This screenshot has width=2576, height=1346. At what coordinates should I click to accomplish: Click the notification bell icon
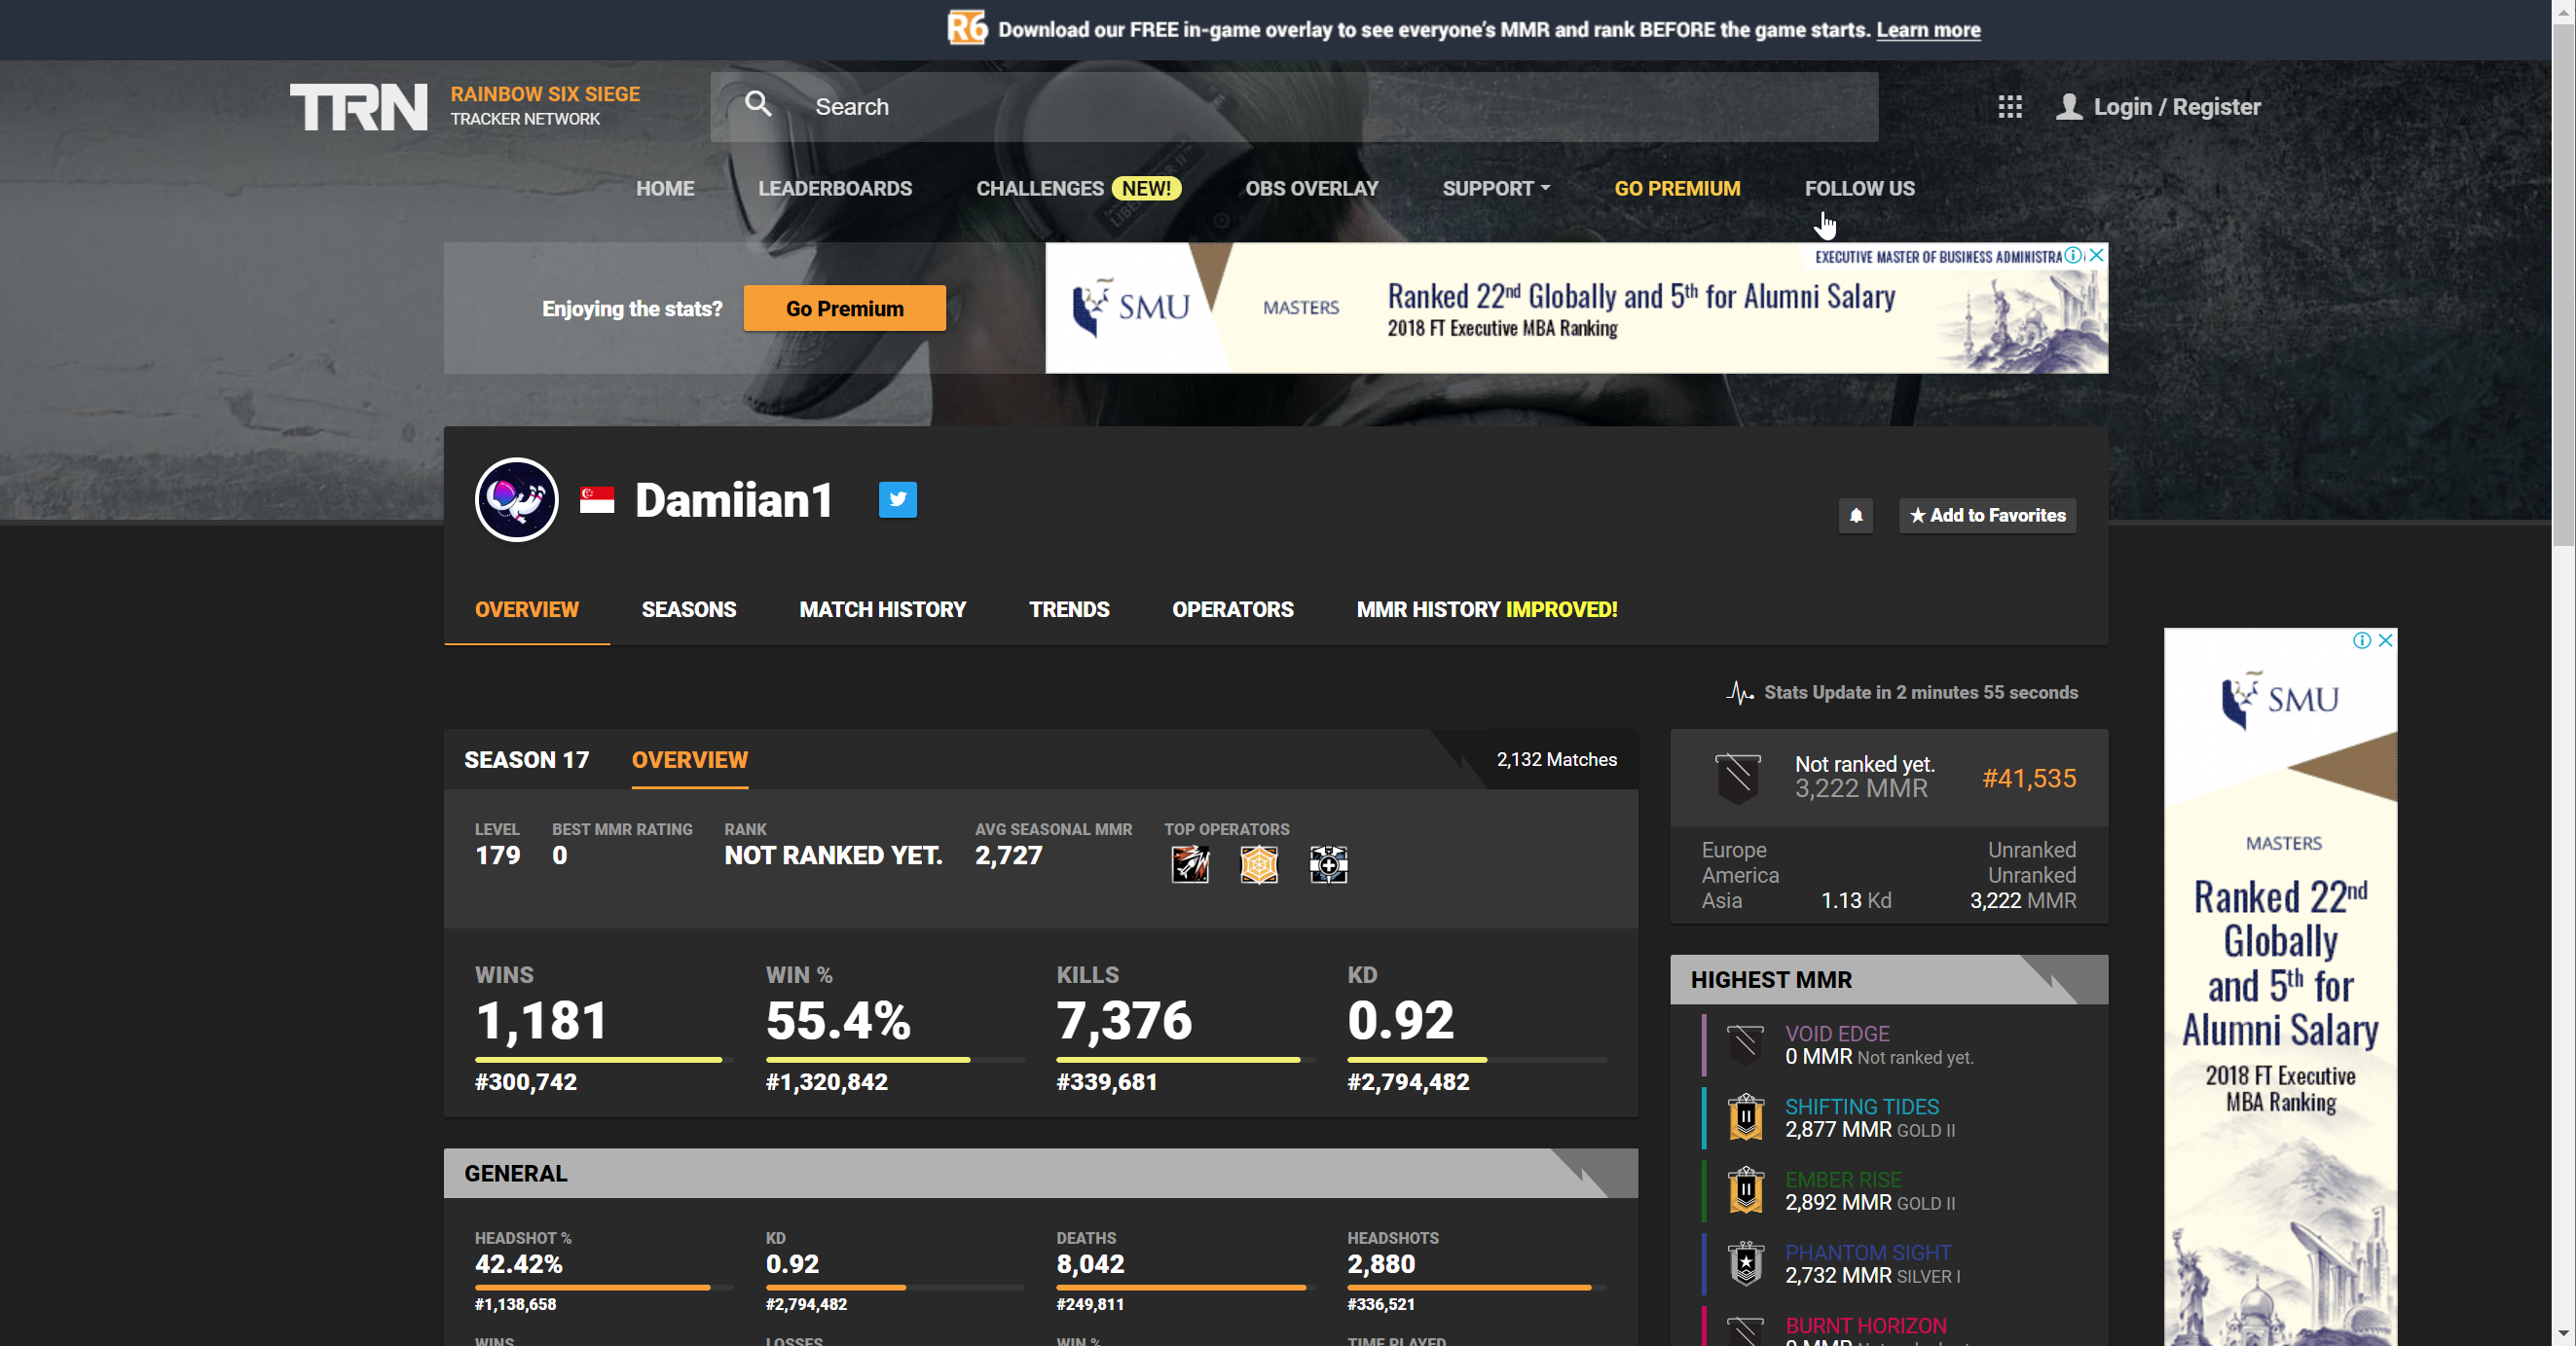tap(1855, 516)
